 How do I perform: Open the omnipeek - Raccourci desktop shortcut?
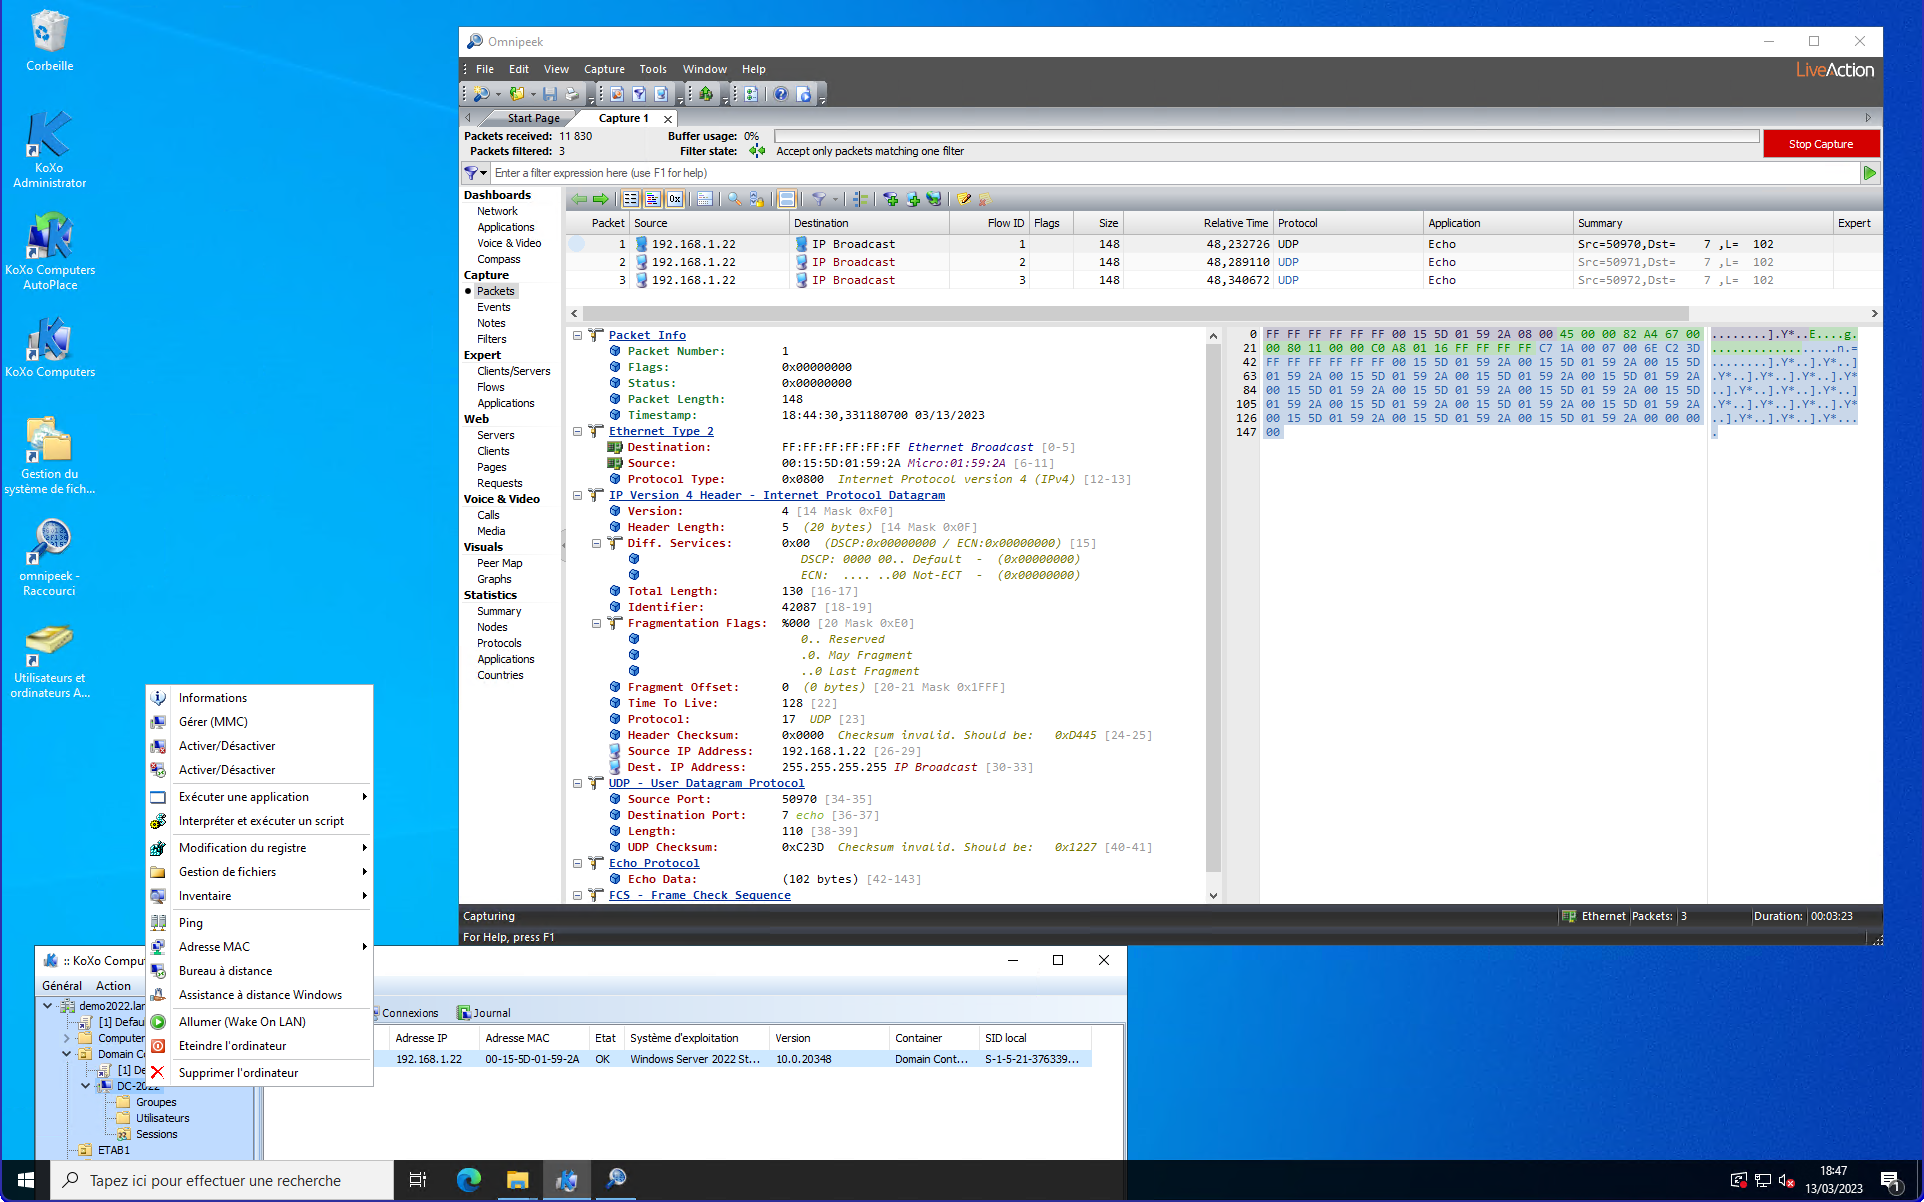[x=50, y=558]
